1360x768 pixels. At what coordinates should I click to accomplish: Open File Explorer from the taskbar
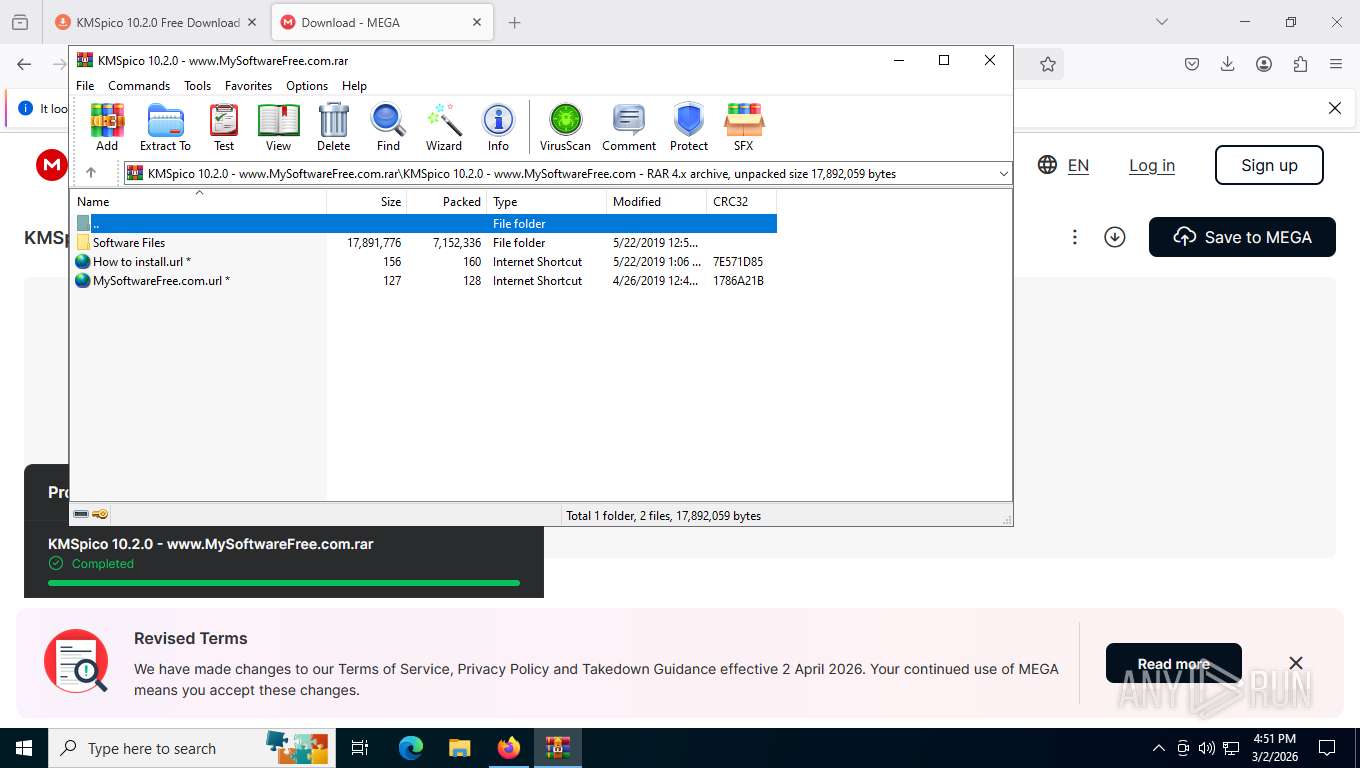(x=459, y=748)
